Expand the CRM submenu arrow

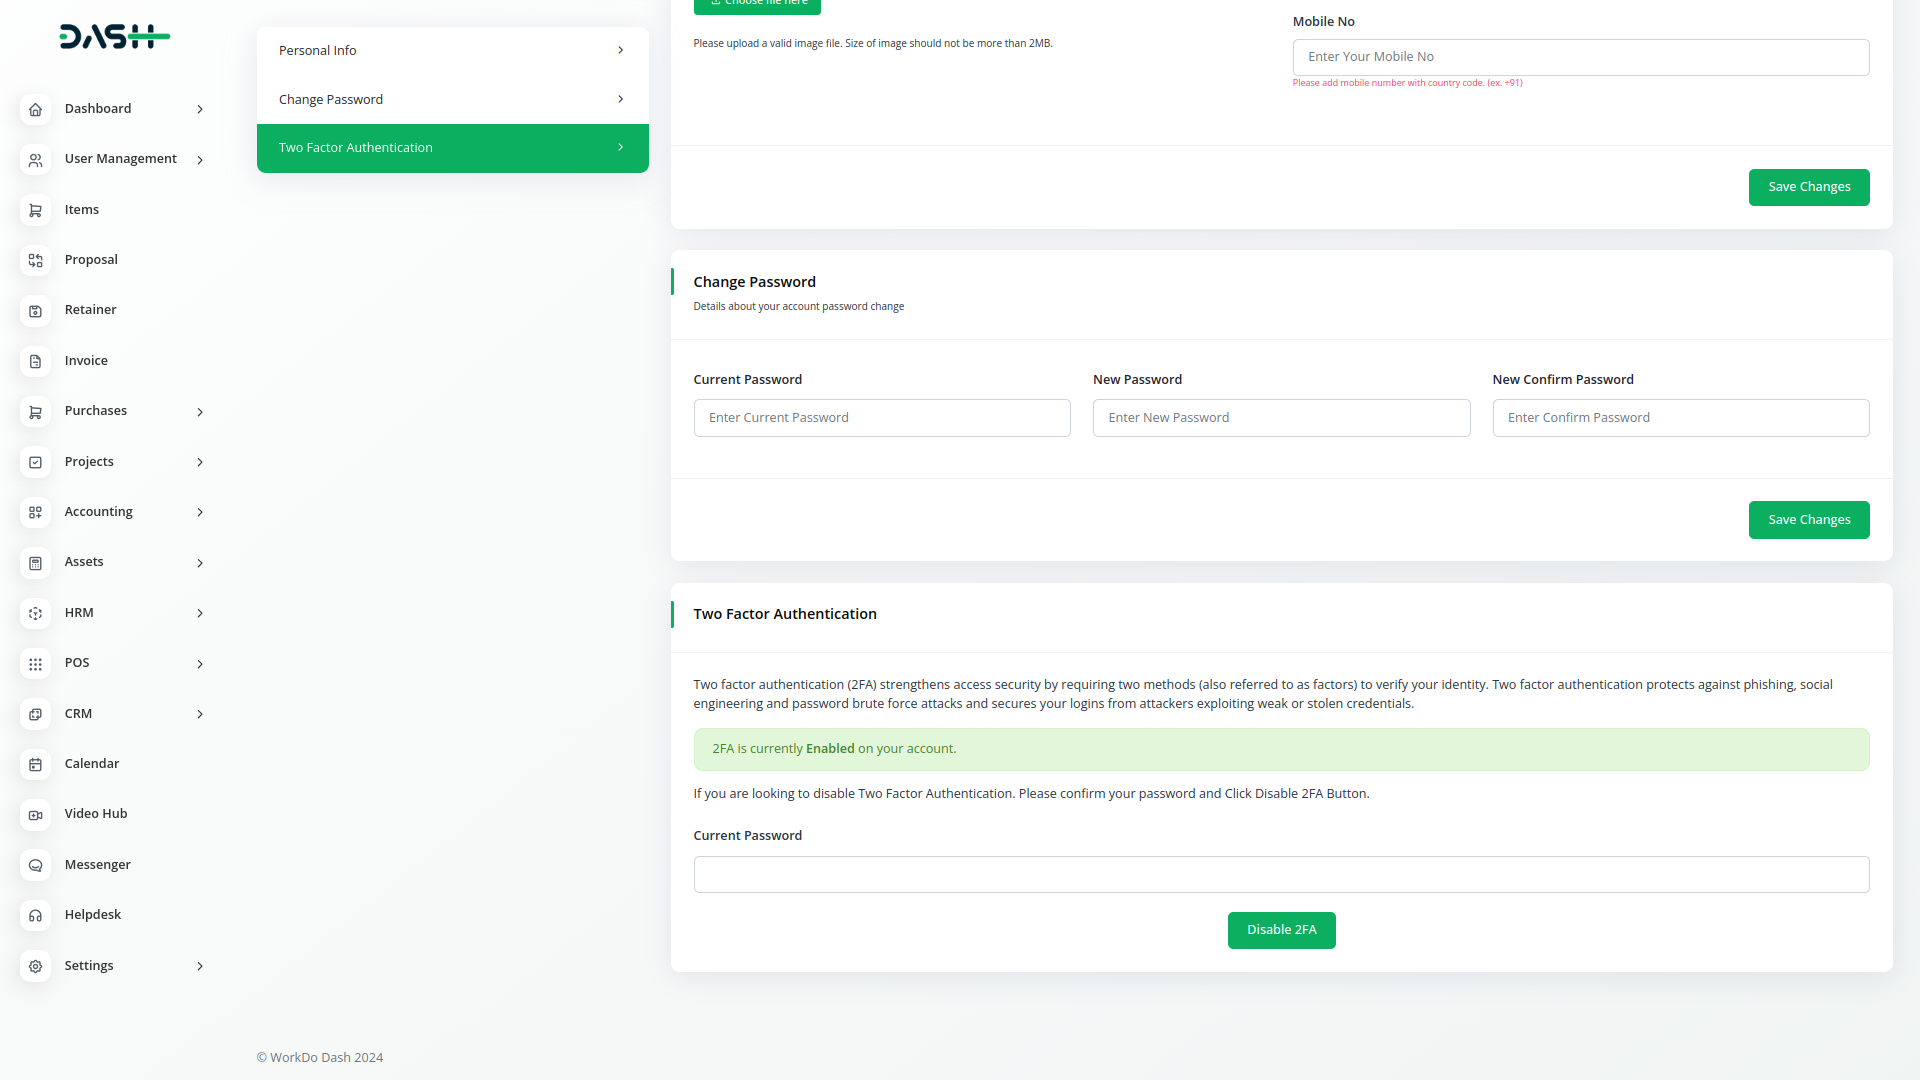point(200,715)
